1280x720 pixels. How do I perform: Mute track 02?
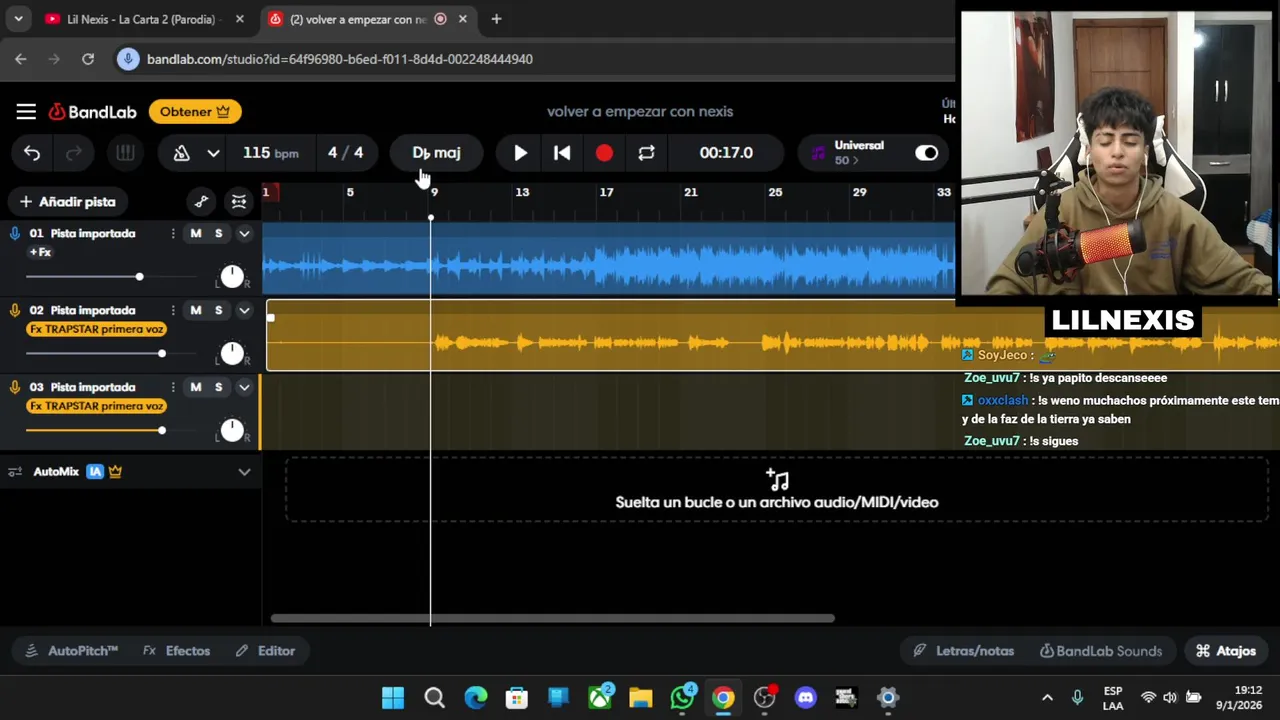(196, 311)
